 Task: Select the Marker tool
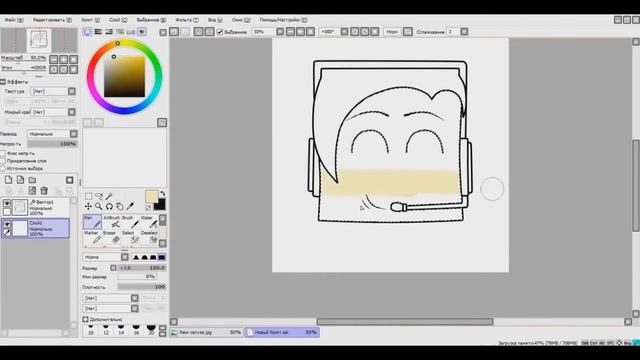[92, 237]
